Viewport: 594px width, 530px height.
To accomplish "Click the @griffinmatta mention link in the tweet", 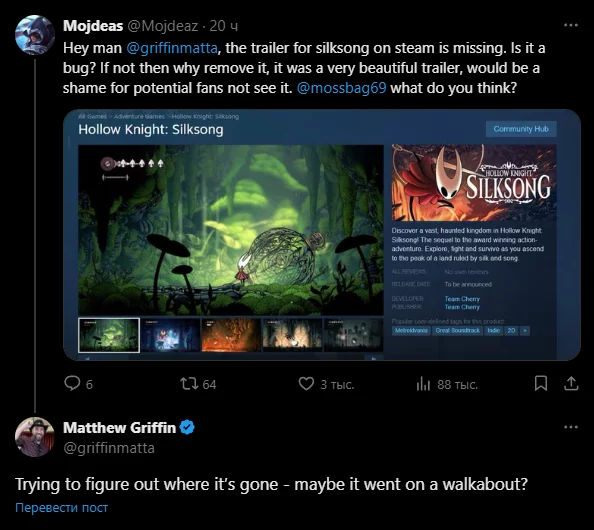I will click(x=172, y=48).
